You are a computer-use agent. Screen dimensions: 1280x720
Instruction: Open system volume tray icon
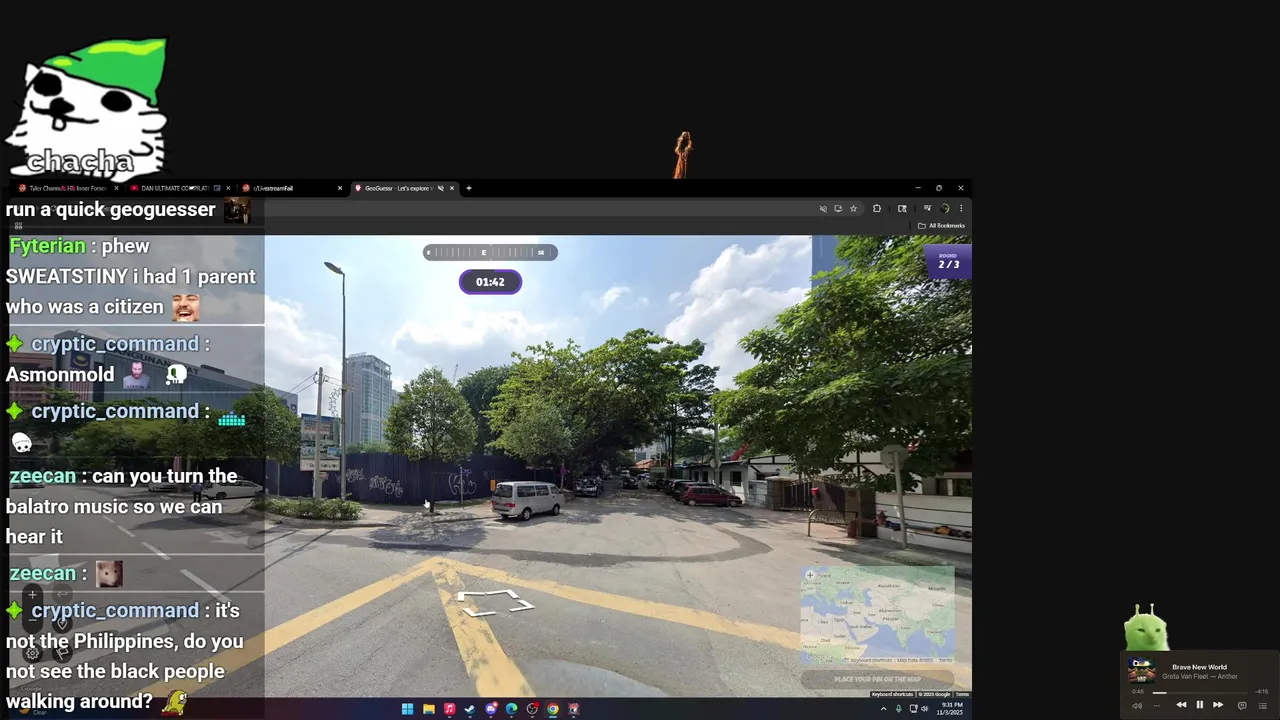(x=925, y=709)
